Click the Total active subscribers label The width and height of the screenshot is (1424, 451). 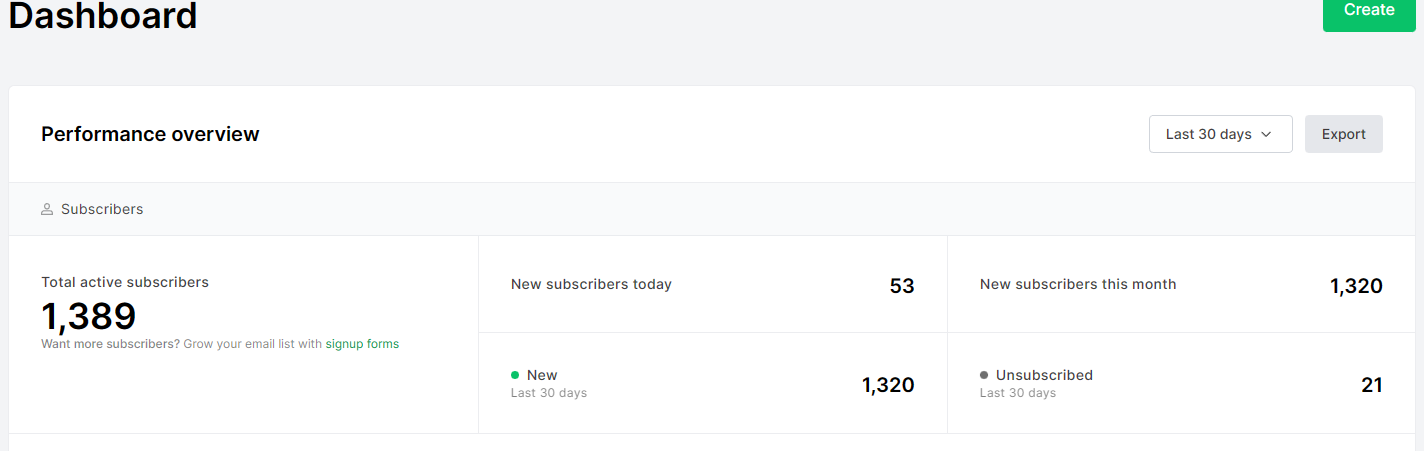coord(125,282)
